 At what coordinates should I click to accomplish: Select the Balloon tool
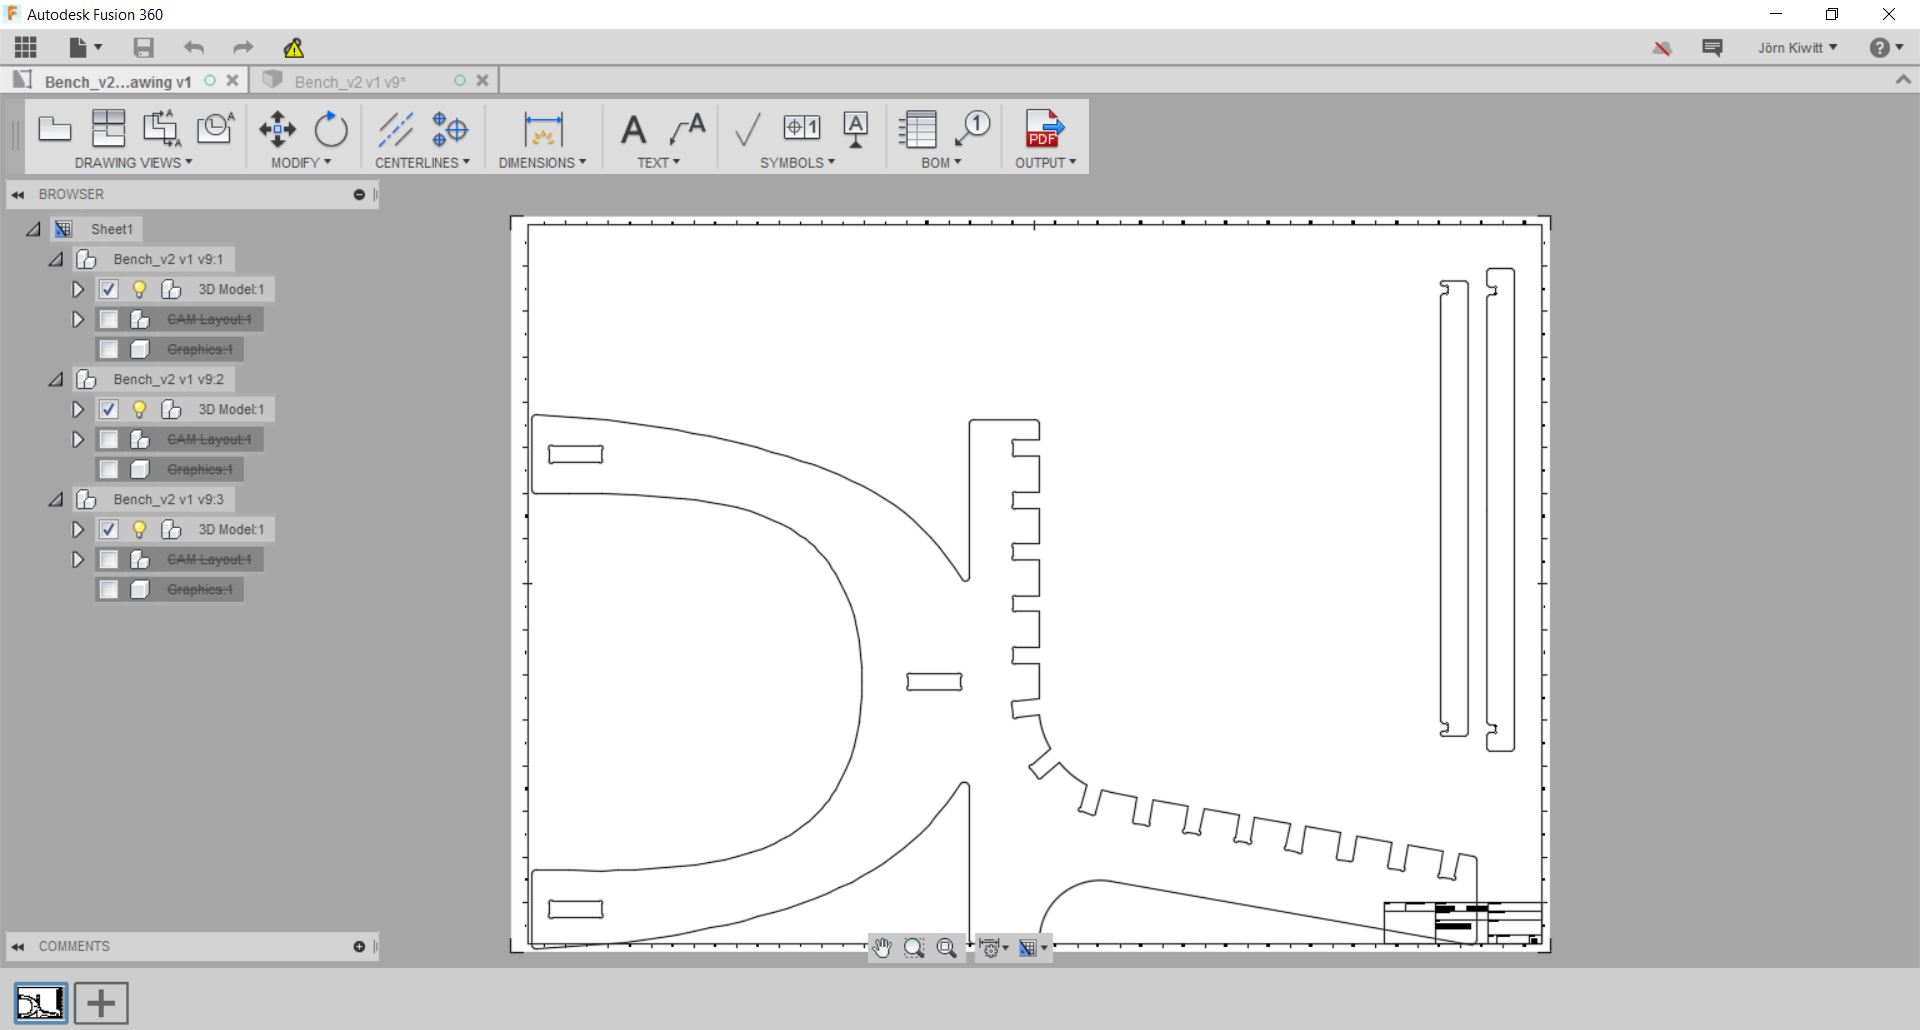click(x=972, y=128)
